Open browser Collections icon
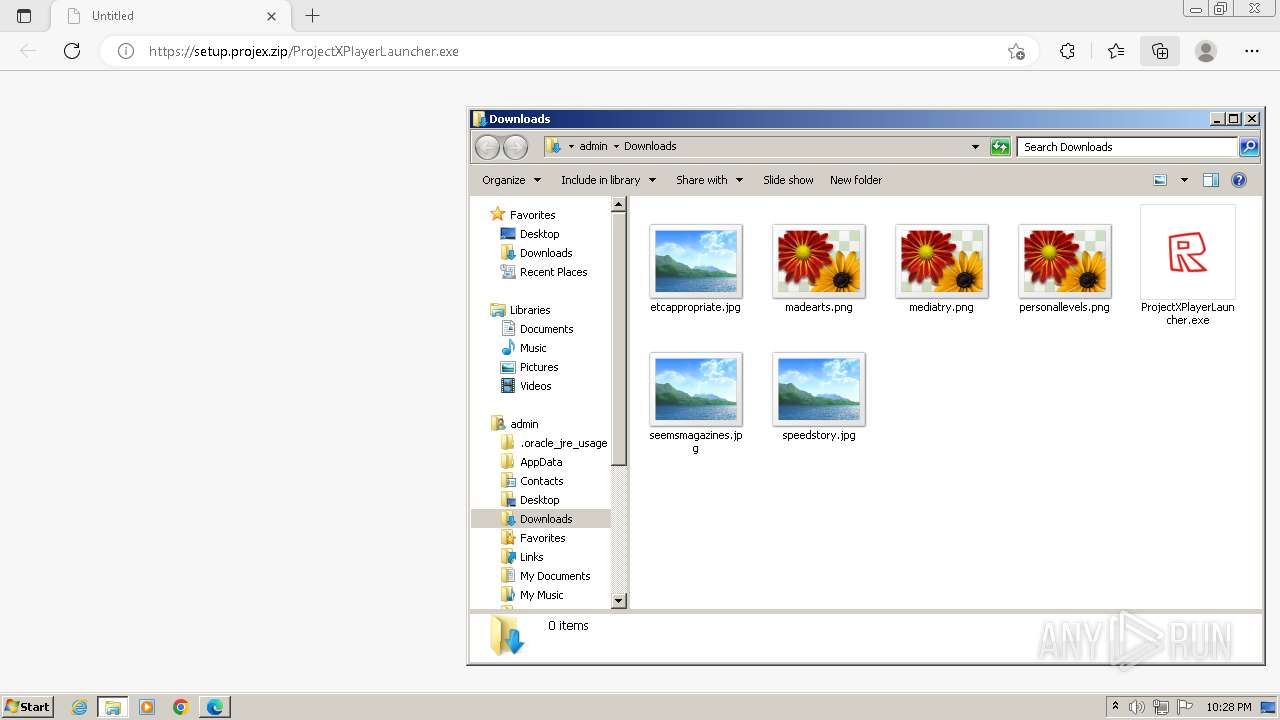 pyautogui.click(x=1160, y=51)
